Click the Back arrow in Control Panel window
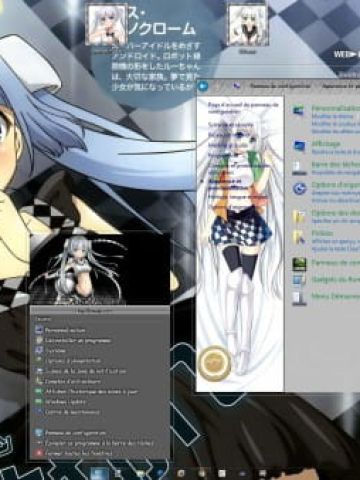This screenshot has height=480, width=360. pyautogui.click(x=203, y=86)
